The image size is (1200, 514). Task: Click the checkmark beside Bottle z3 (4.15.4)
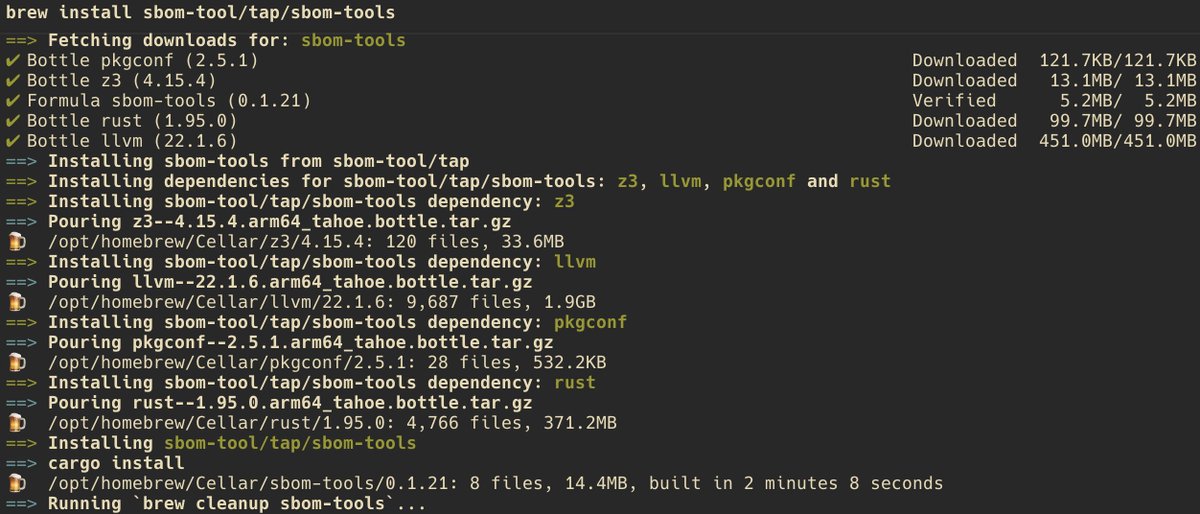coord(12,80)
